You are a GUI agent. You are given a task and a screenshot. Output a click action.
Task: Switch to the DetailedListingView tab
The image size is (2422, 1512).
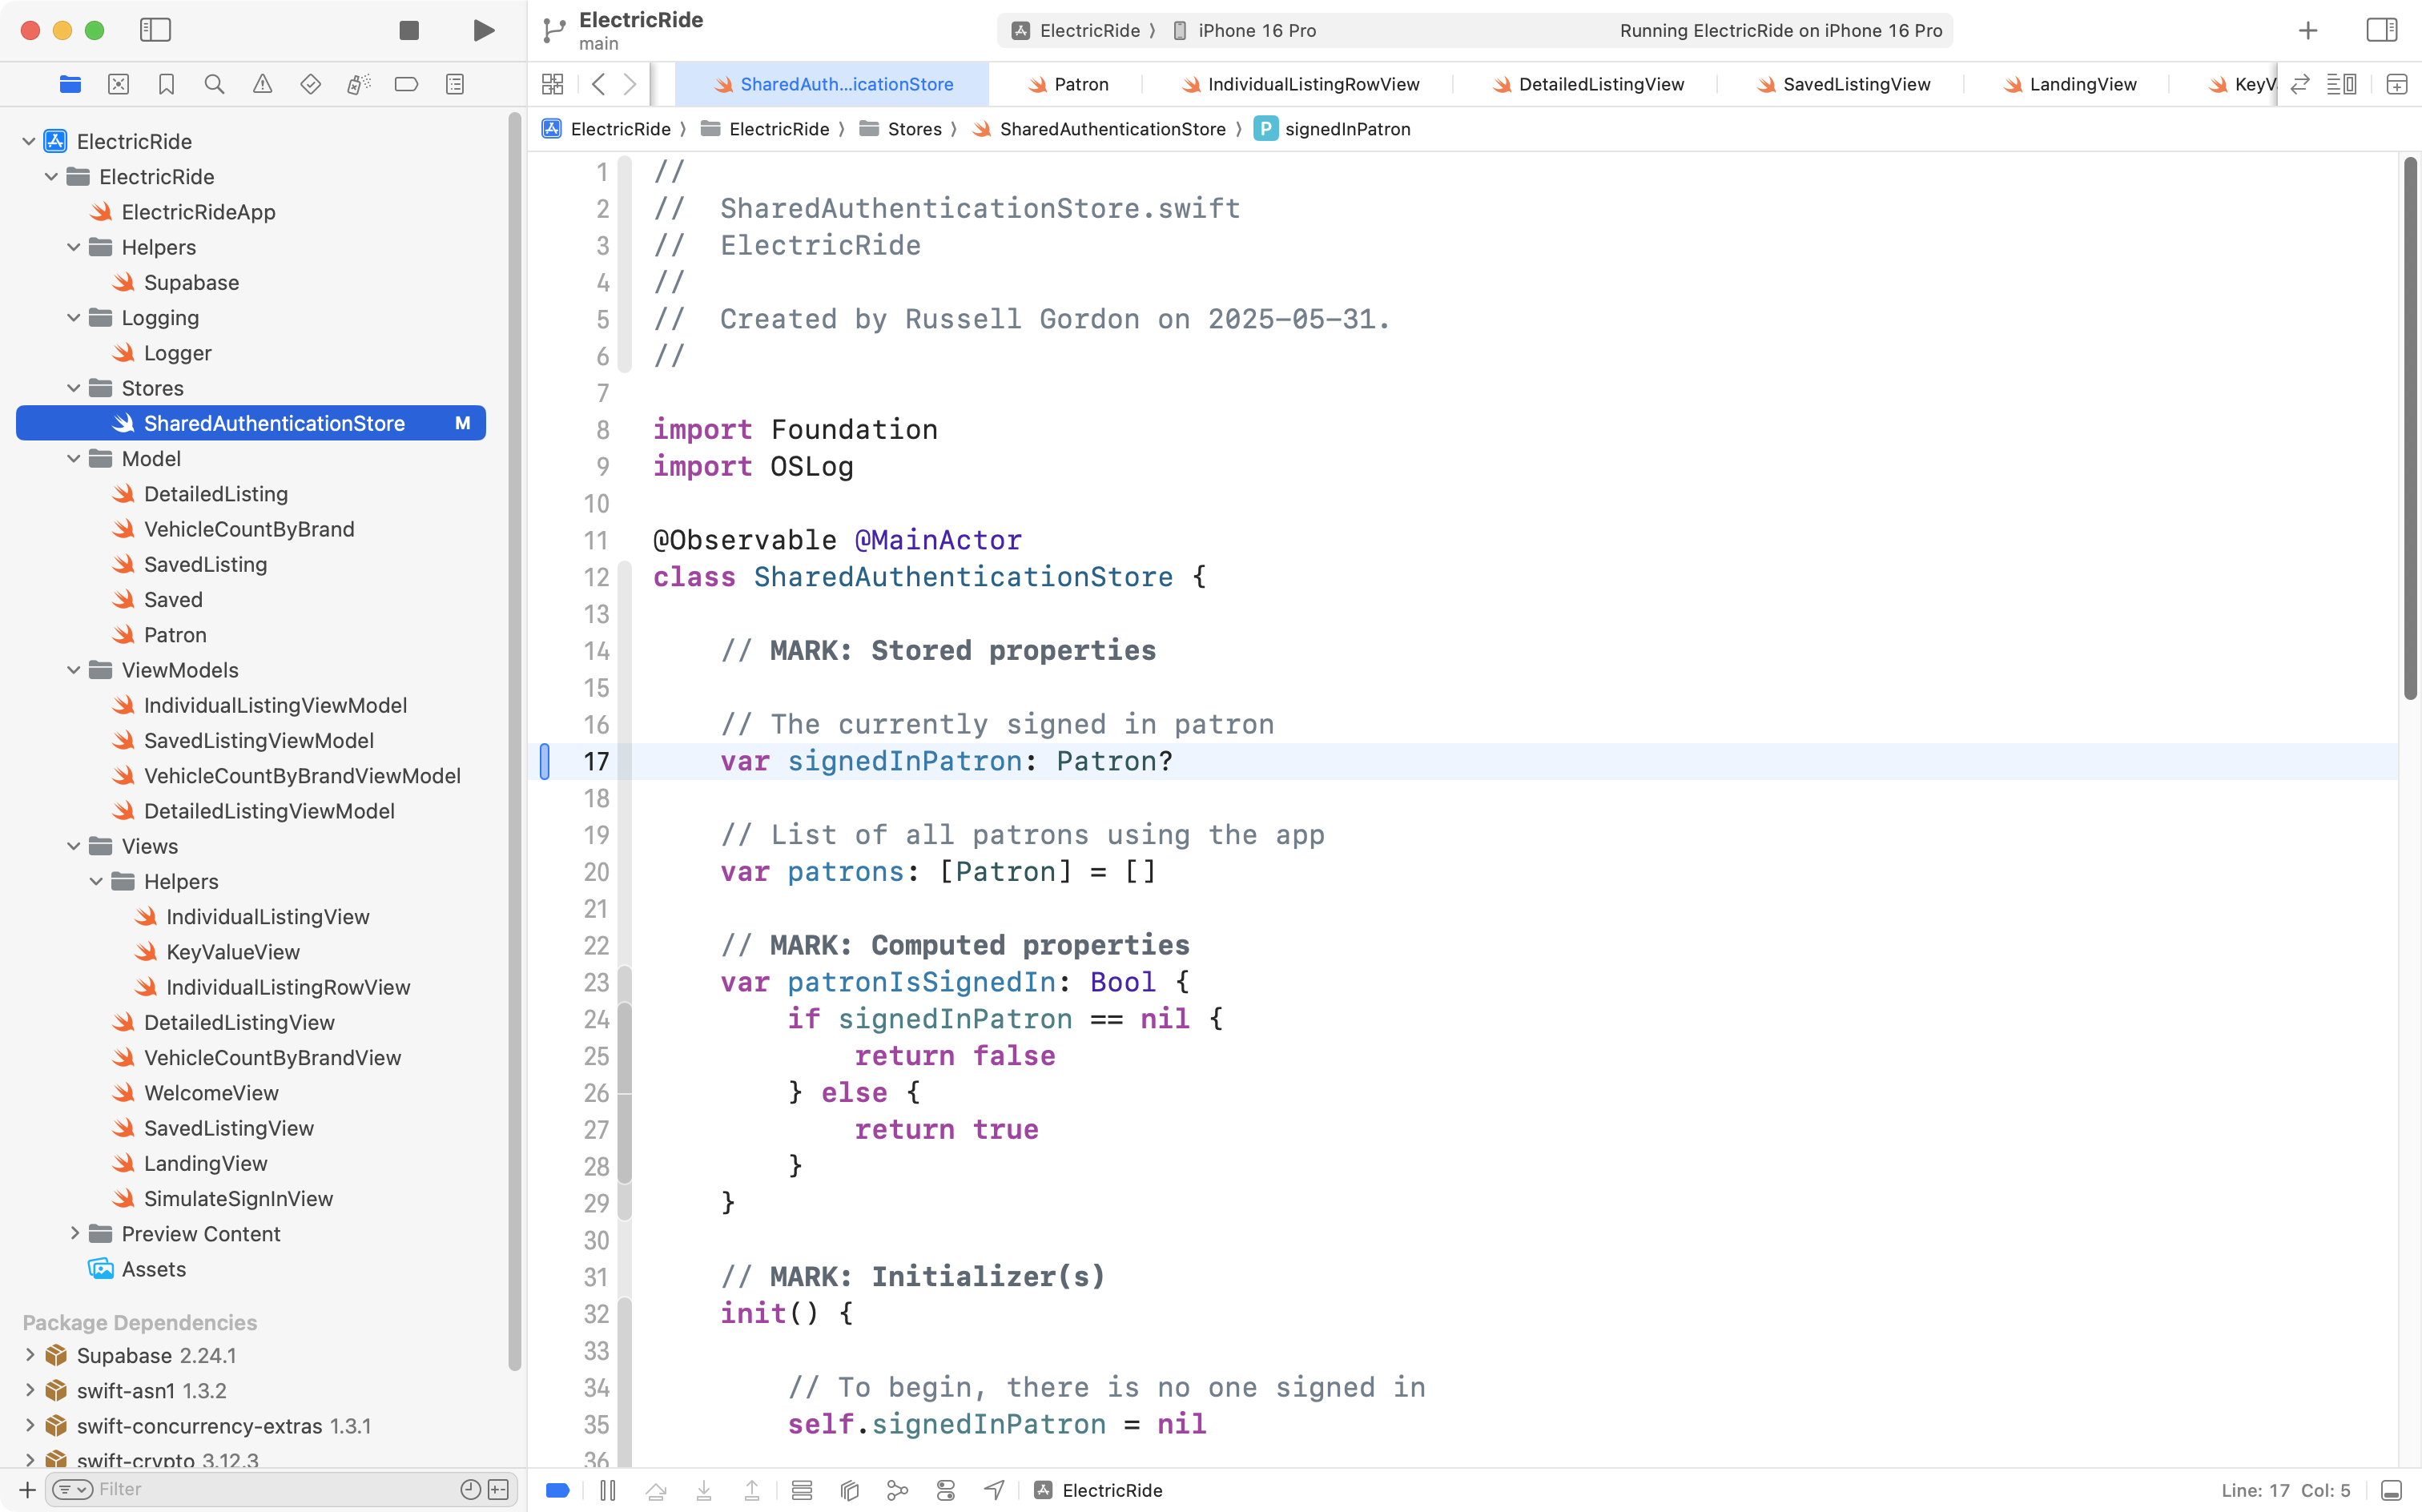tap(1600, 84)
